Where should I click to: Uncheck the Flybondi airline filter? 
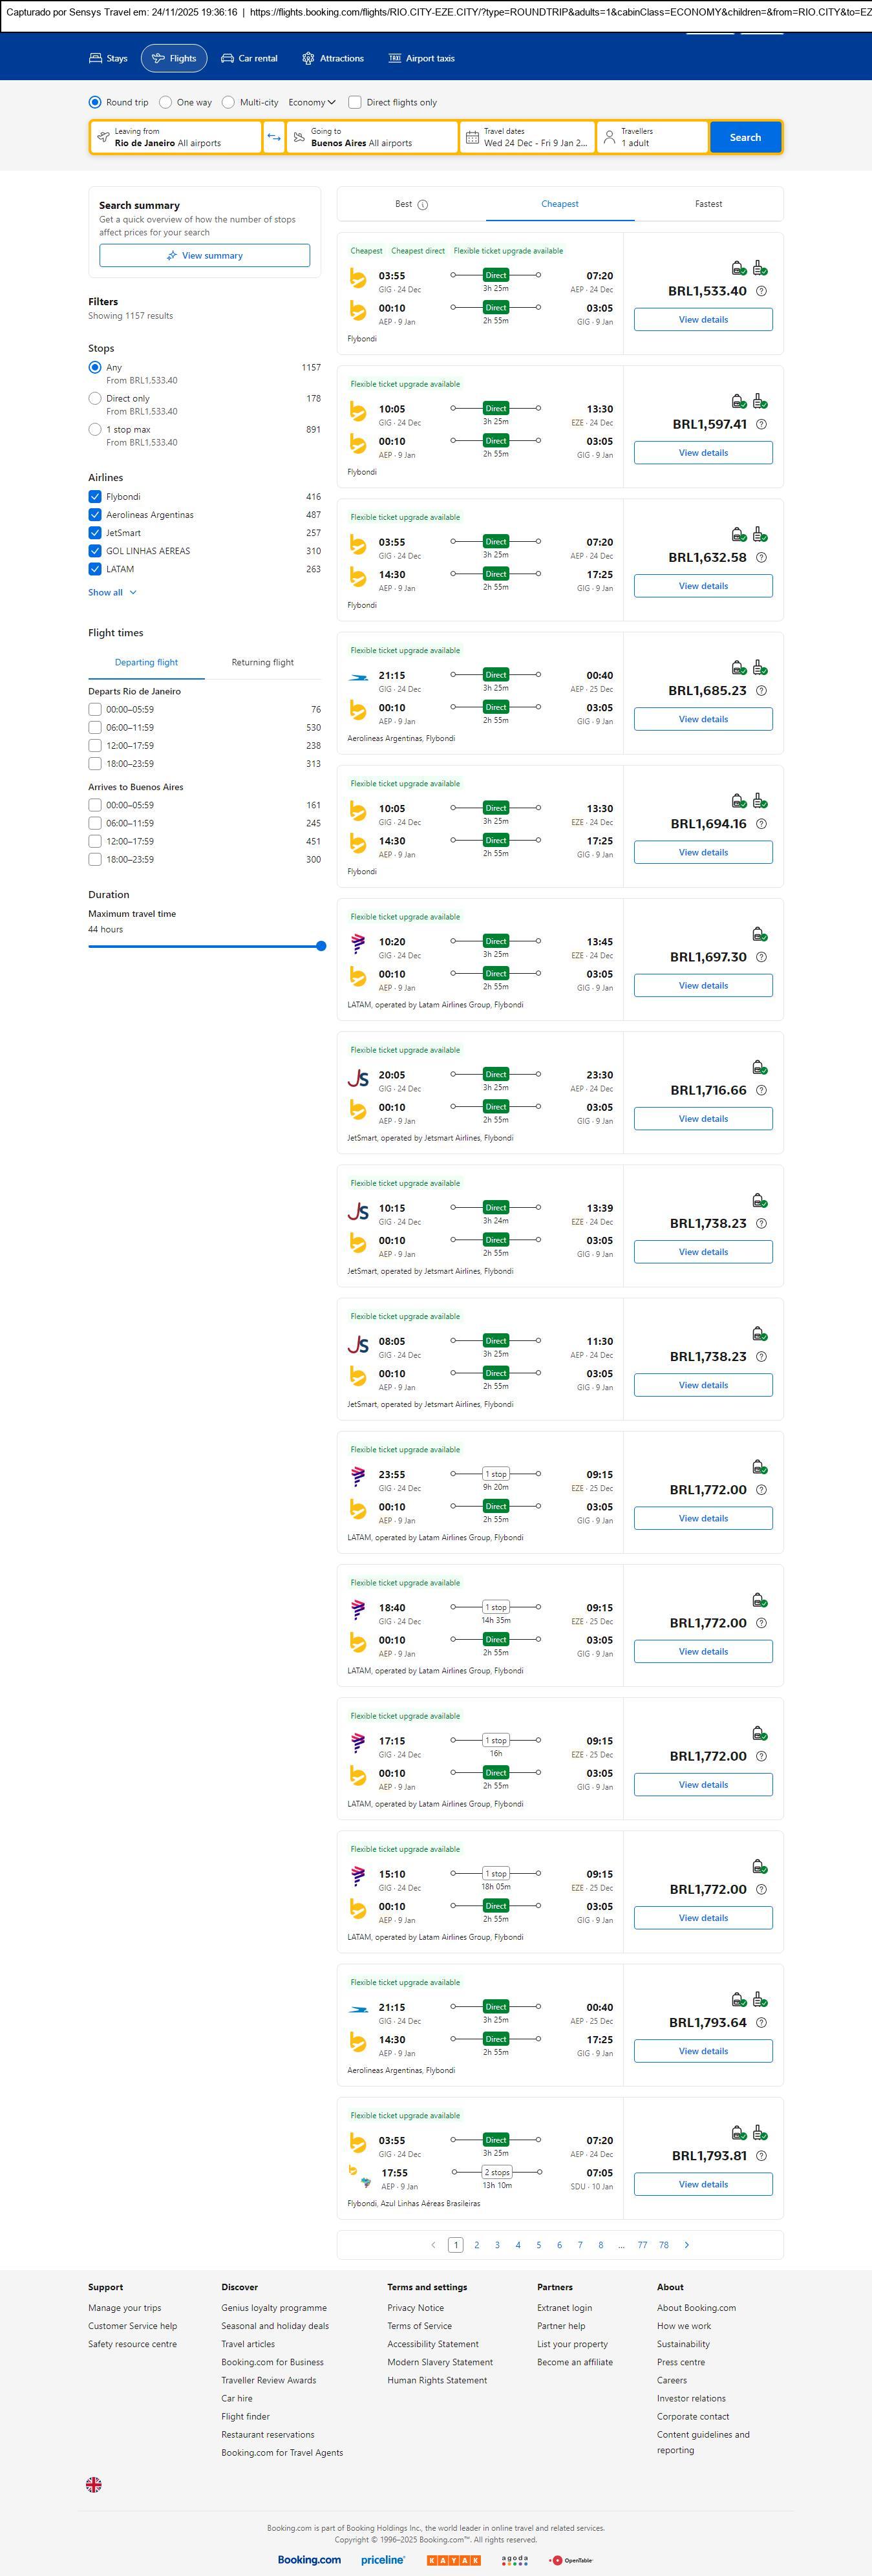[95, 497]
